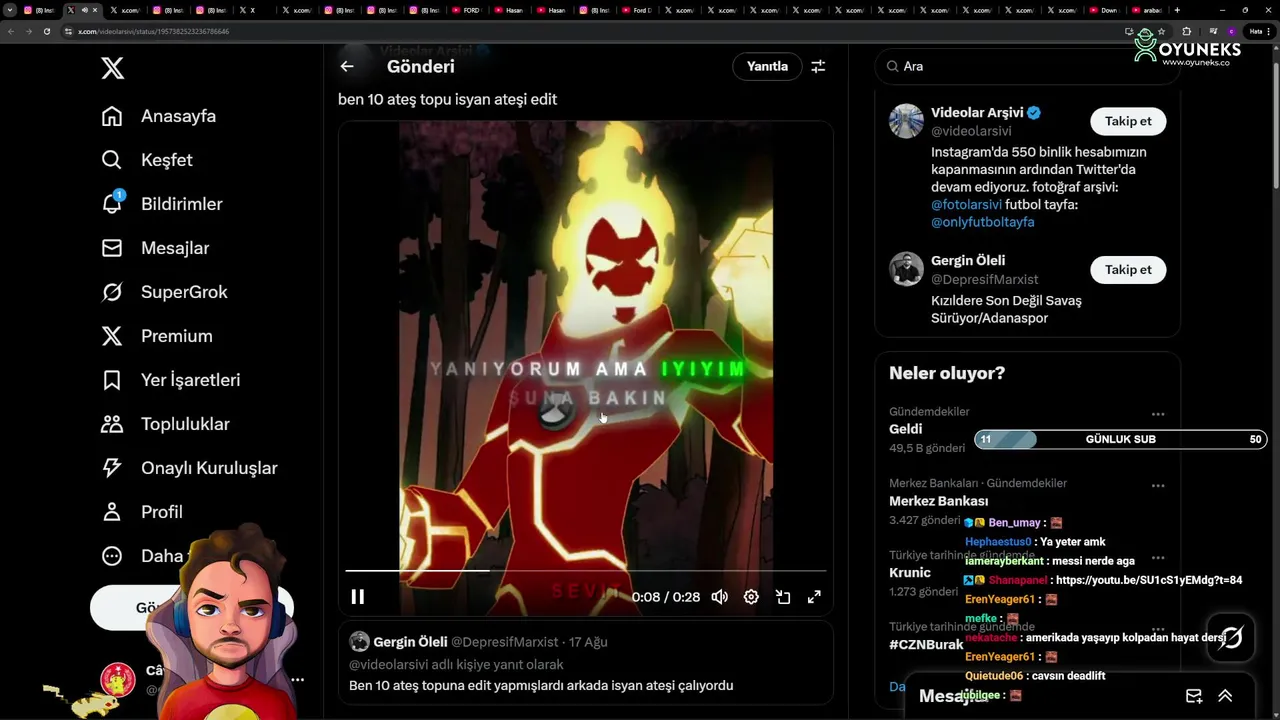Open a new browser tab
Screen dimensions: 1280x720
pos(1176,10)
